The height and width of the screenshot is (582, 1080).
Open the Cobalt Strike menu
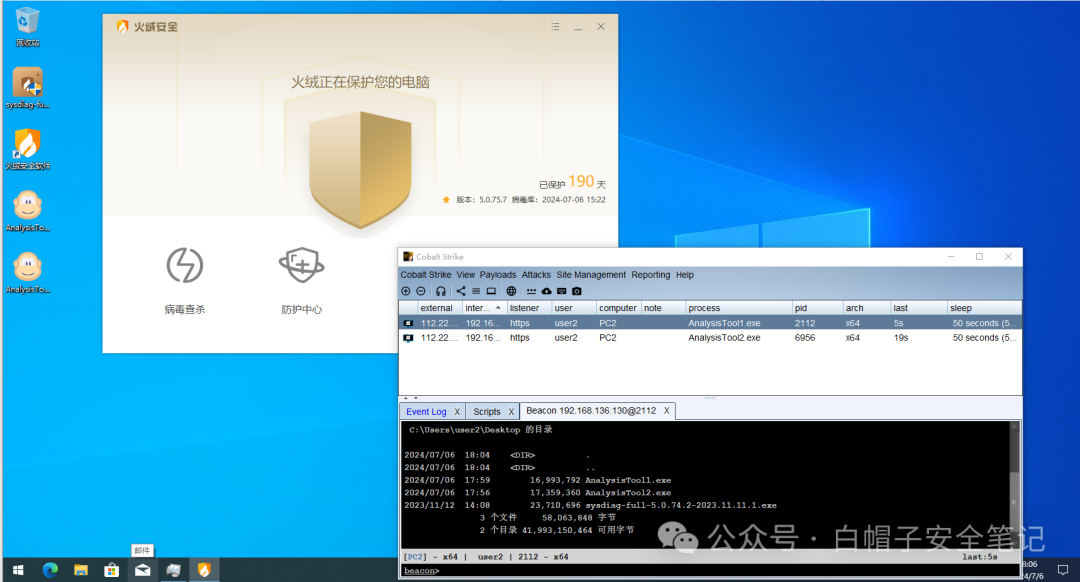(x=426, y=275)
